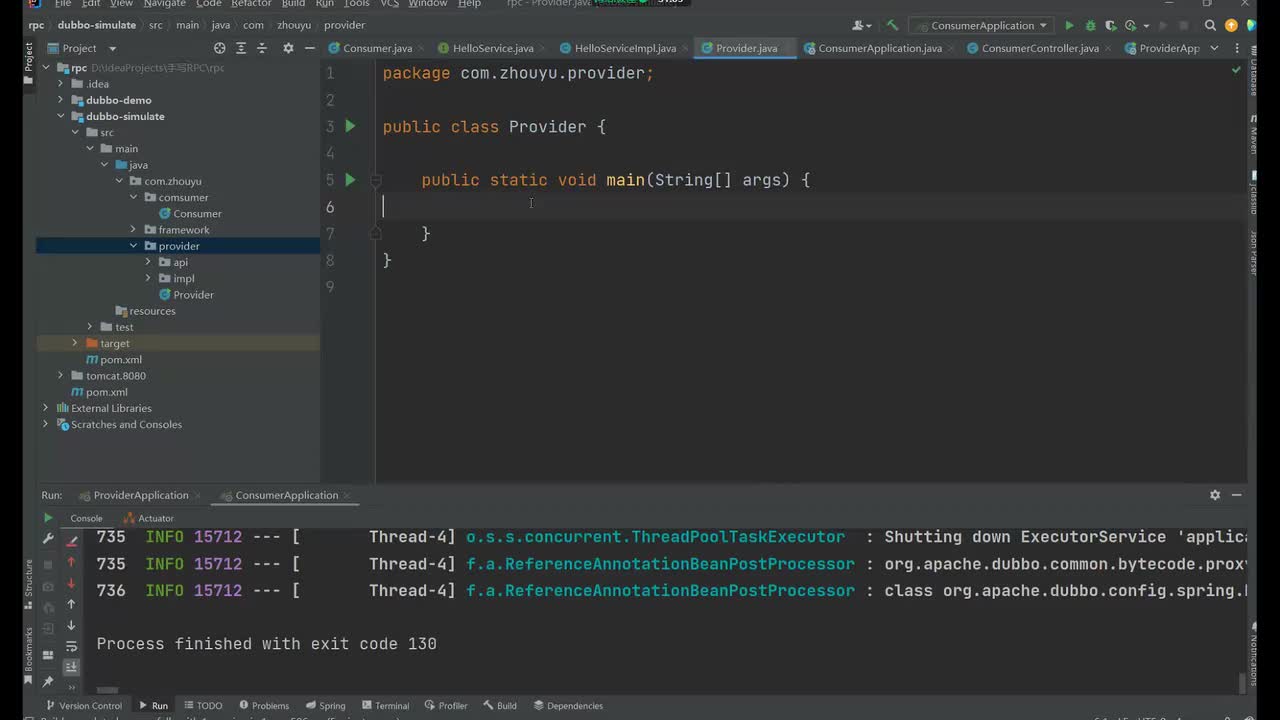Viewport: 1280px width, 720px height.
Task: Expand all nodes in the Project panel
Action: [x=241, y=48]
